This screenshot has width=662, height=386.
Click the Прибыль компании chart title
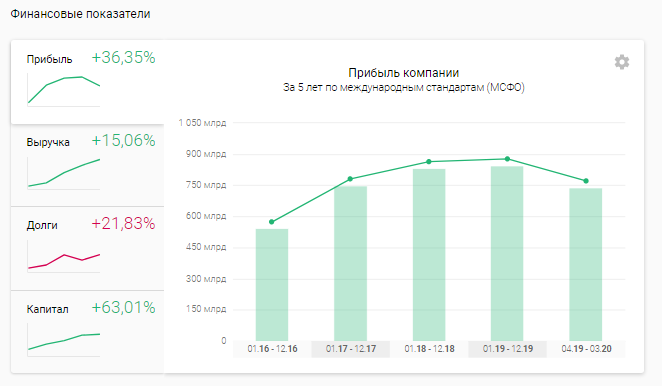click(x=404, y=73)
